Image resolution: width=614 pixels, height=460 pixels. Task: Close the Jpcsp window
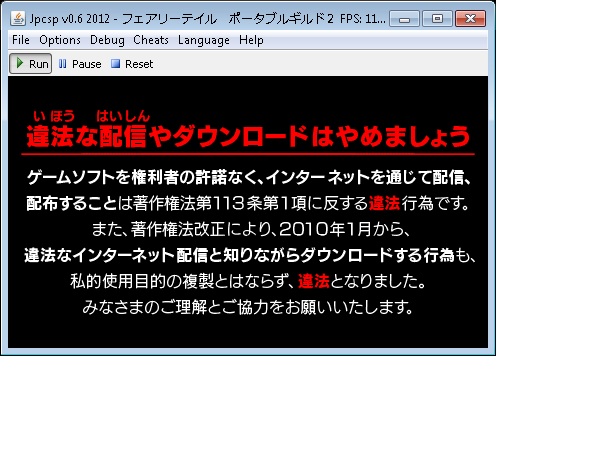pyautogui.click(x=470, y=19)
